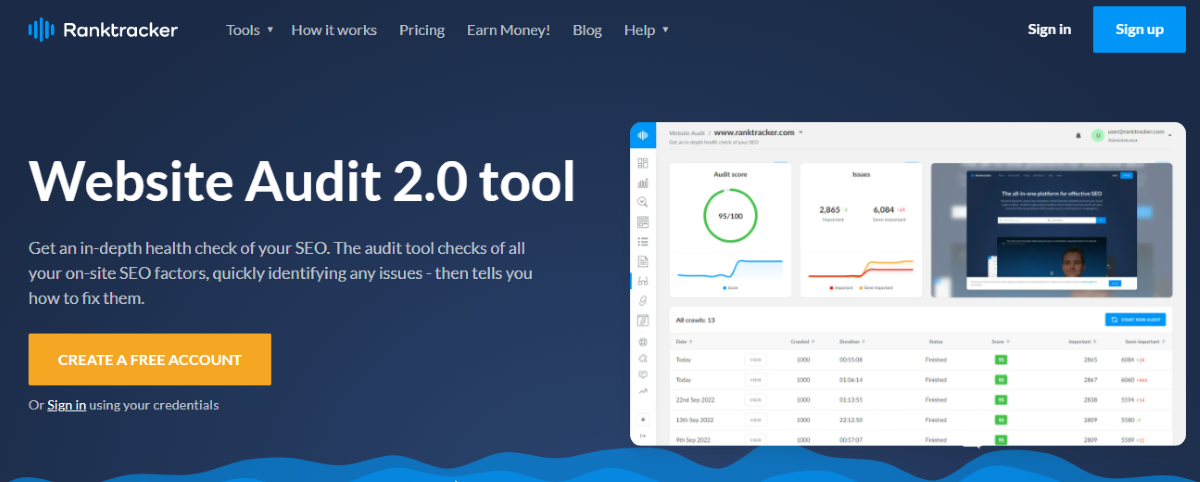Go to How it works page
Image resolution: width=1200 pixels, height=482 pixels.
tap(334, 30)
